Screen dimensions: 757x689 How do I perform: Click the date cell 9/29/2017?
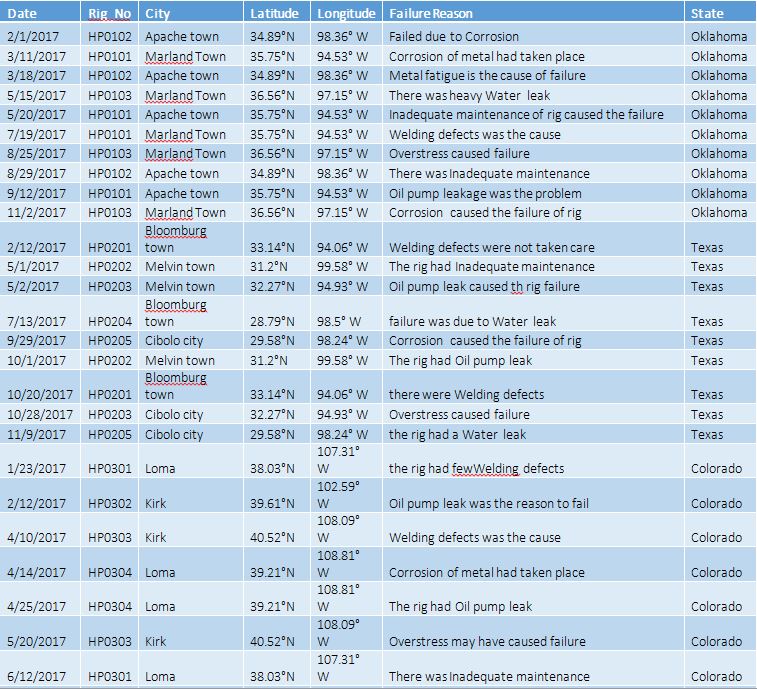[x=40, y=340]
